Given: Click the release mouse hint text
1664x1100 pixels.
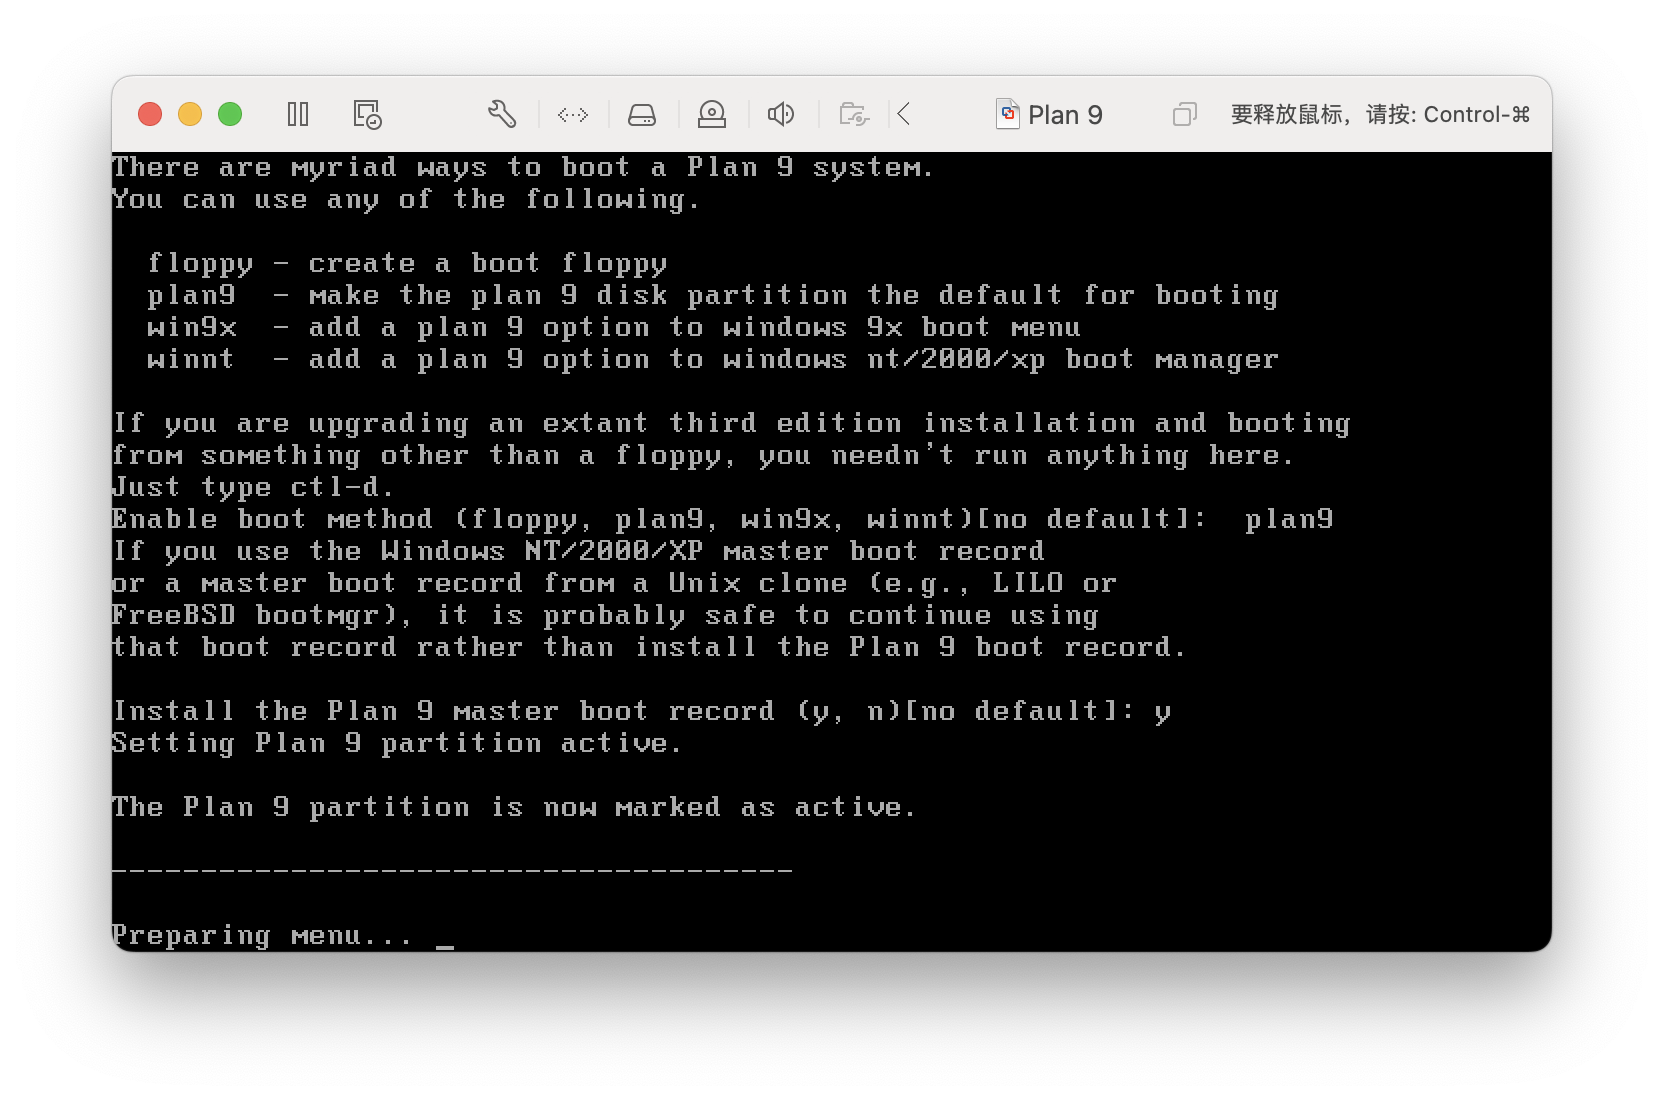Looking at the screenshot, I should pyautogui.click(x=1380, y=114).
